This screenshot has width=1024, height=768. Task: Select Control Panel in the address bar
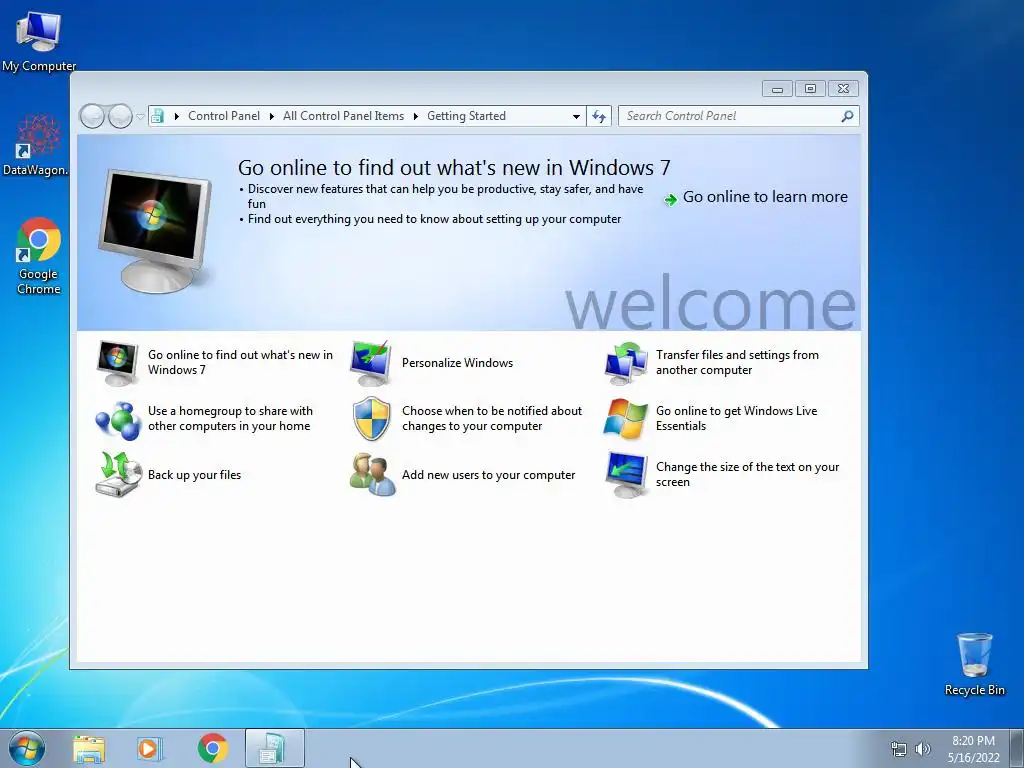(224, 116)
